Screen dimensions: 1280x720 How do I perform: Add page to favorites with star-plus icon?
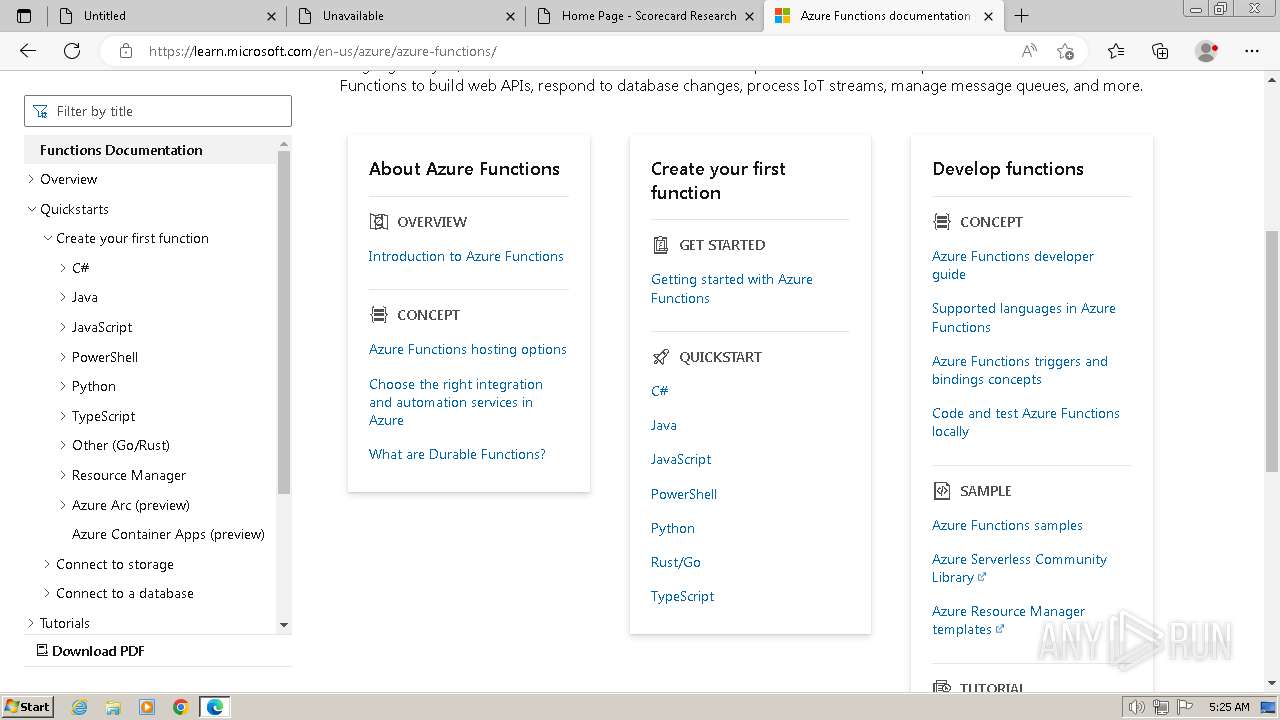1065,51
